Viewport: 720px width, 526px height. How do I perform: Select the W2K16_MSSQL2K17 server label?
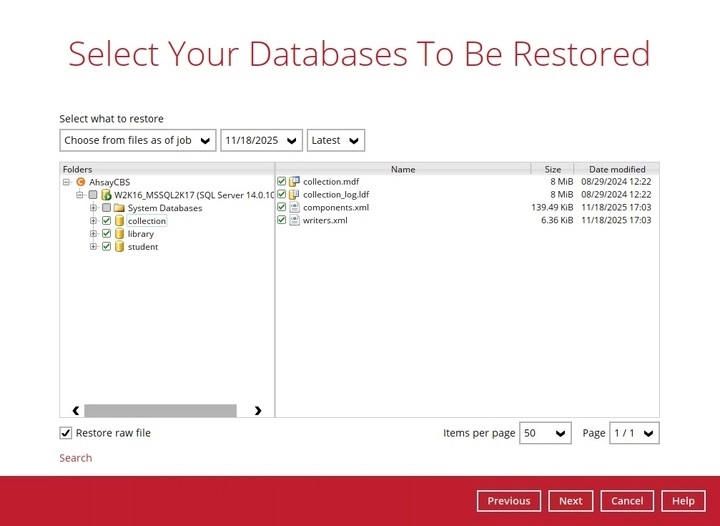(x=194, y=195)
